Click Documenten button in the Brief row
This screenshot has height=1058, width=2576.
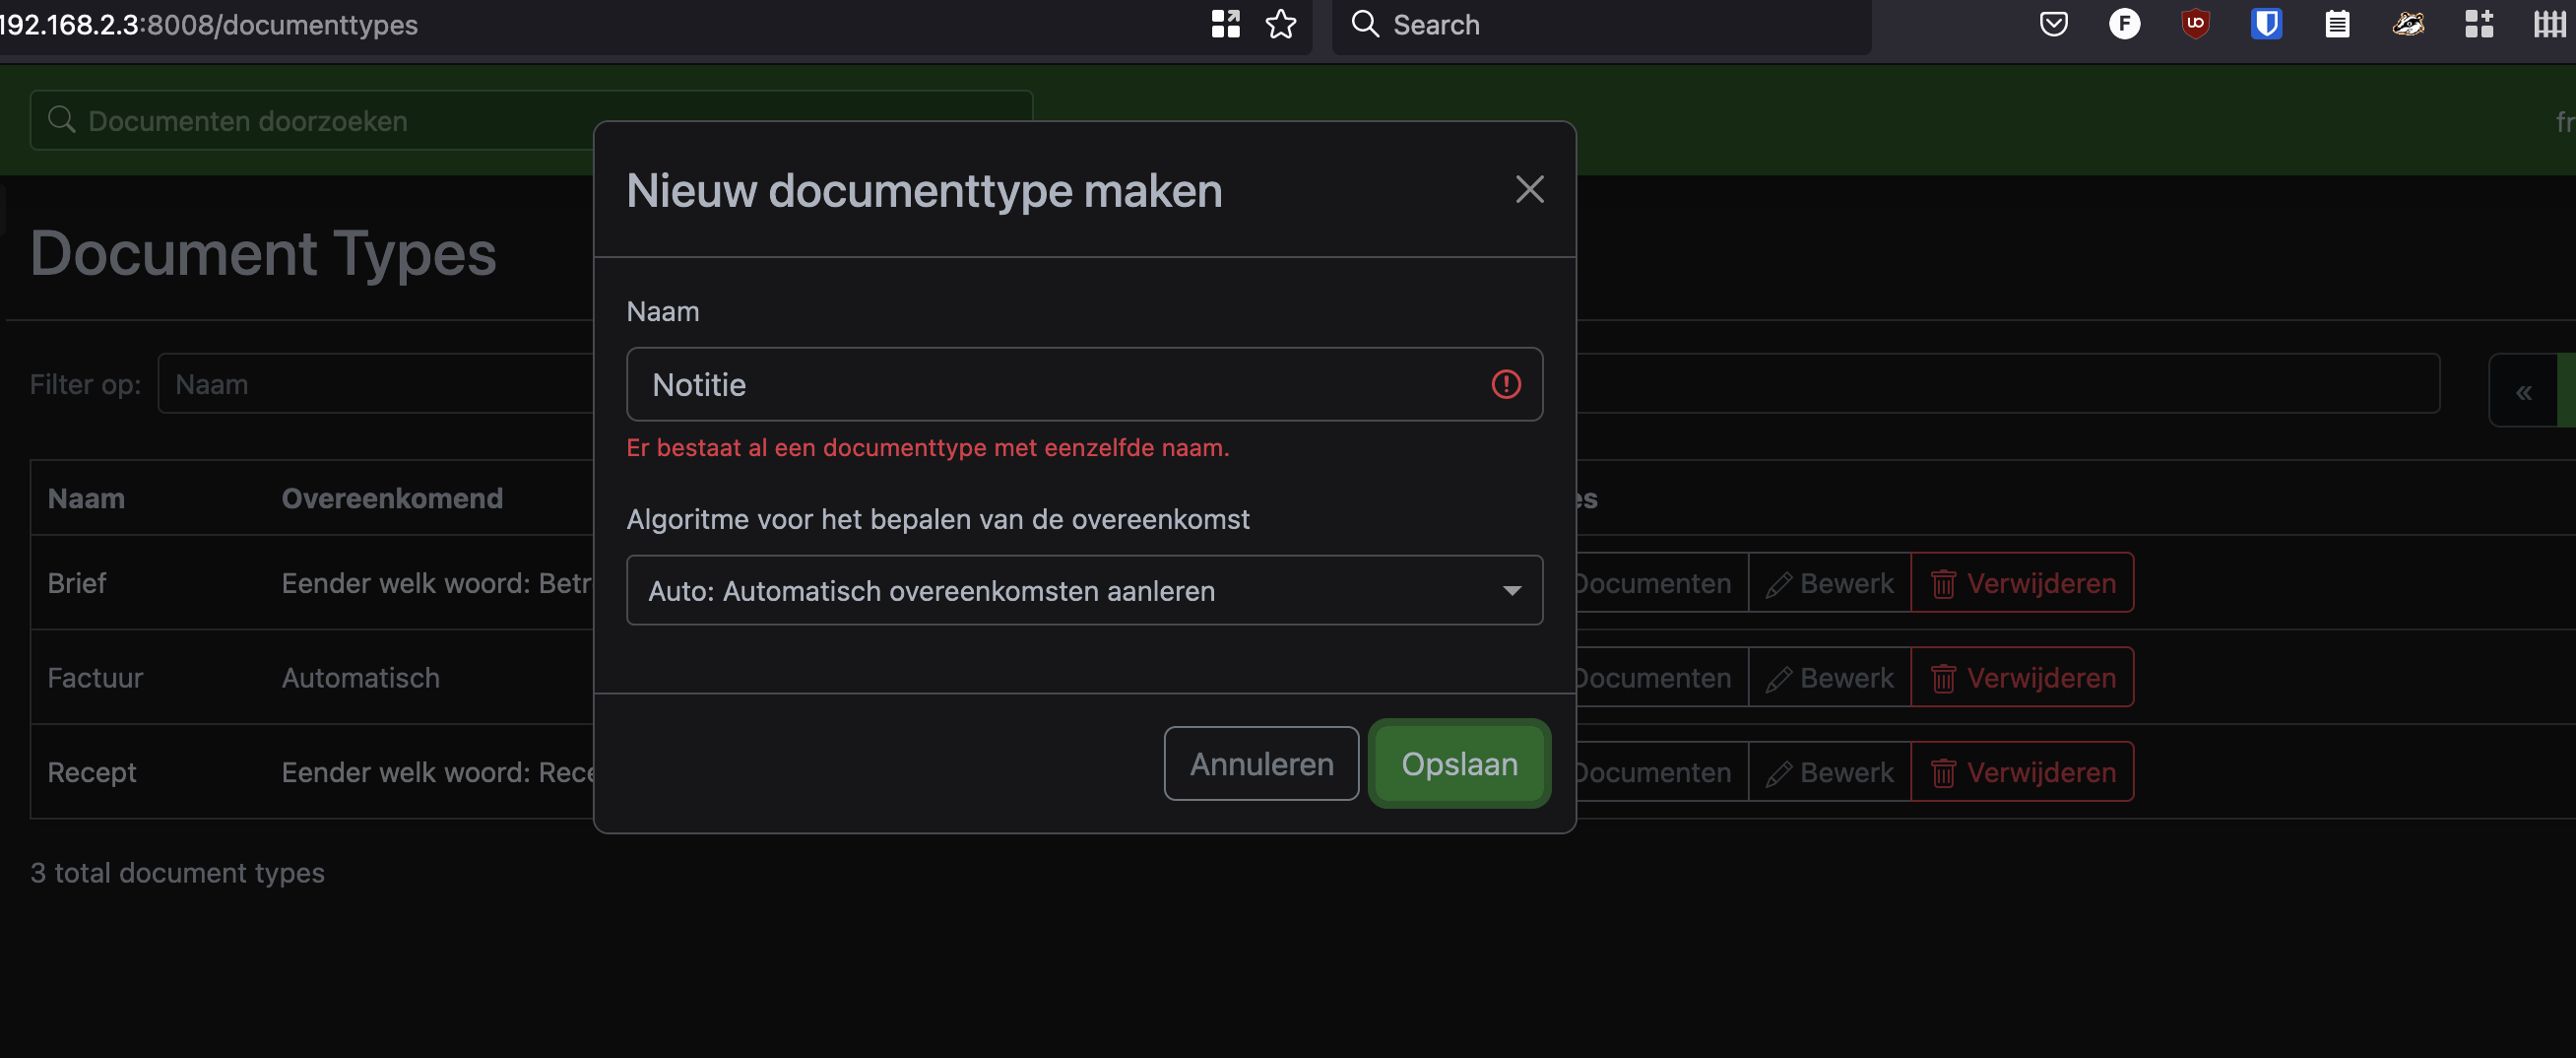tap(1662, 583)
